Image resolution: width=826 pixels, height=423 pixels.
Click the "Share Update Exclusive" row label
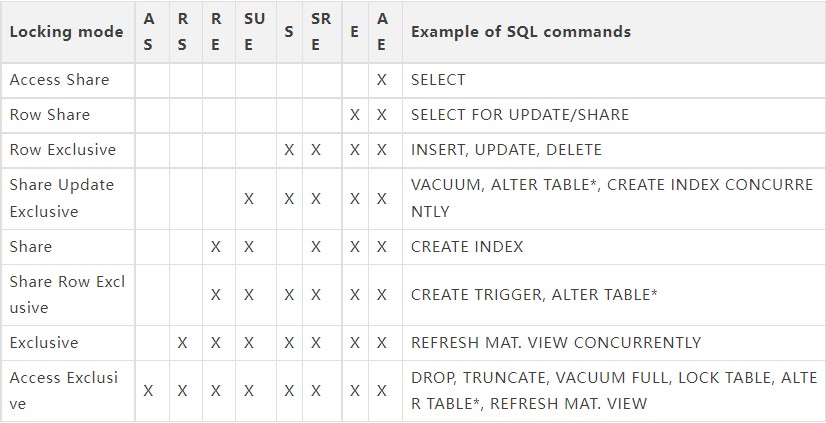[x=61, y=198]
